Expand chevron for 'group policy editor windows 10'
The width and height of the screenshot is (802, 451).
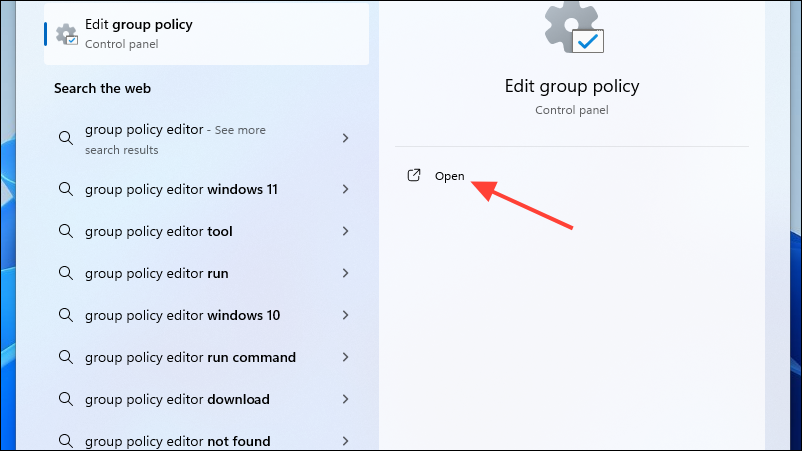(x=346, y=315)
